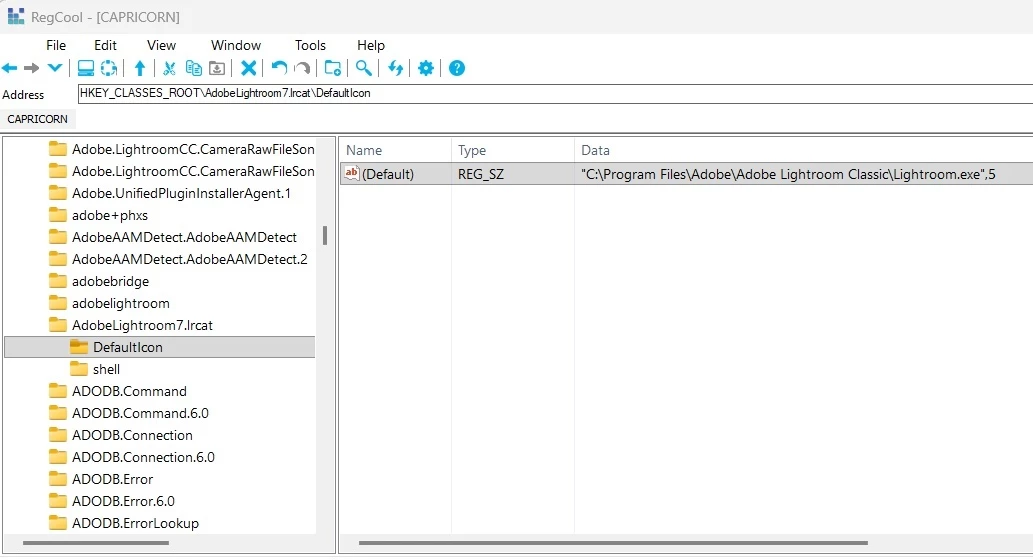Select the first Adobe.LightroomCC.CameraRawFileSon key
The image size is (1033, 560).
click(x=193, y=150)
